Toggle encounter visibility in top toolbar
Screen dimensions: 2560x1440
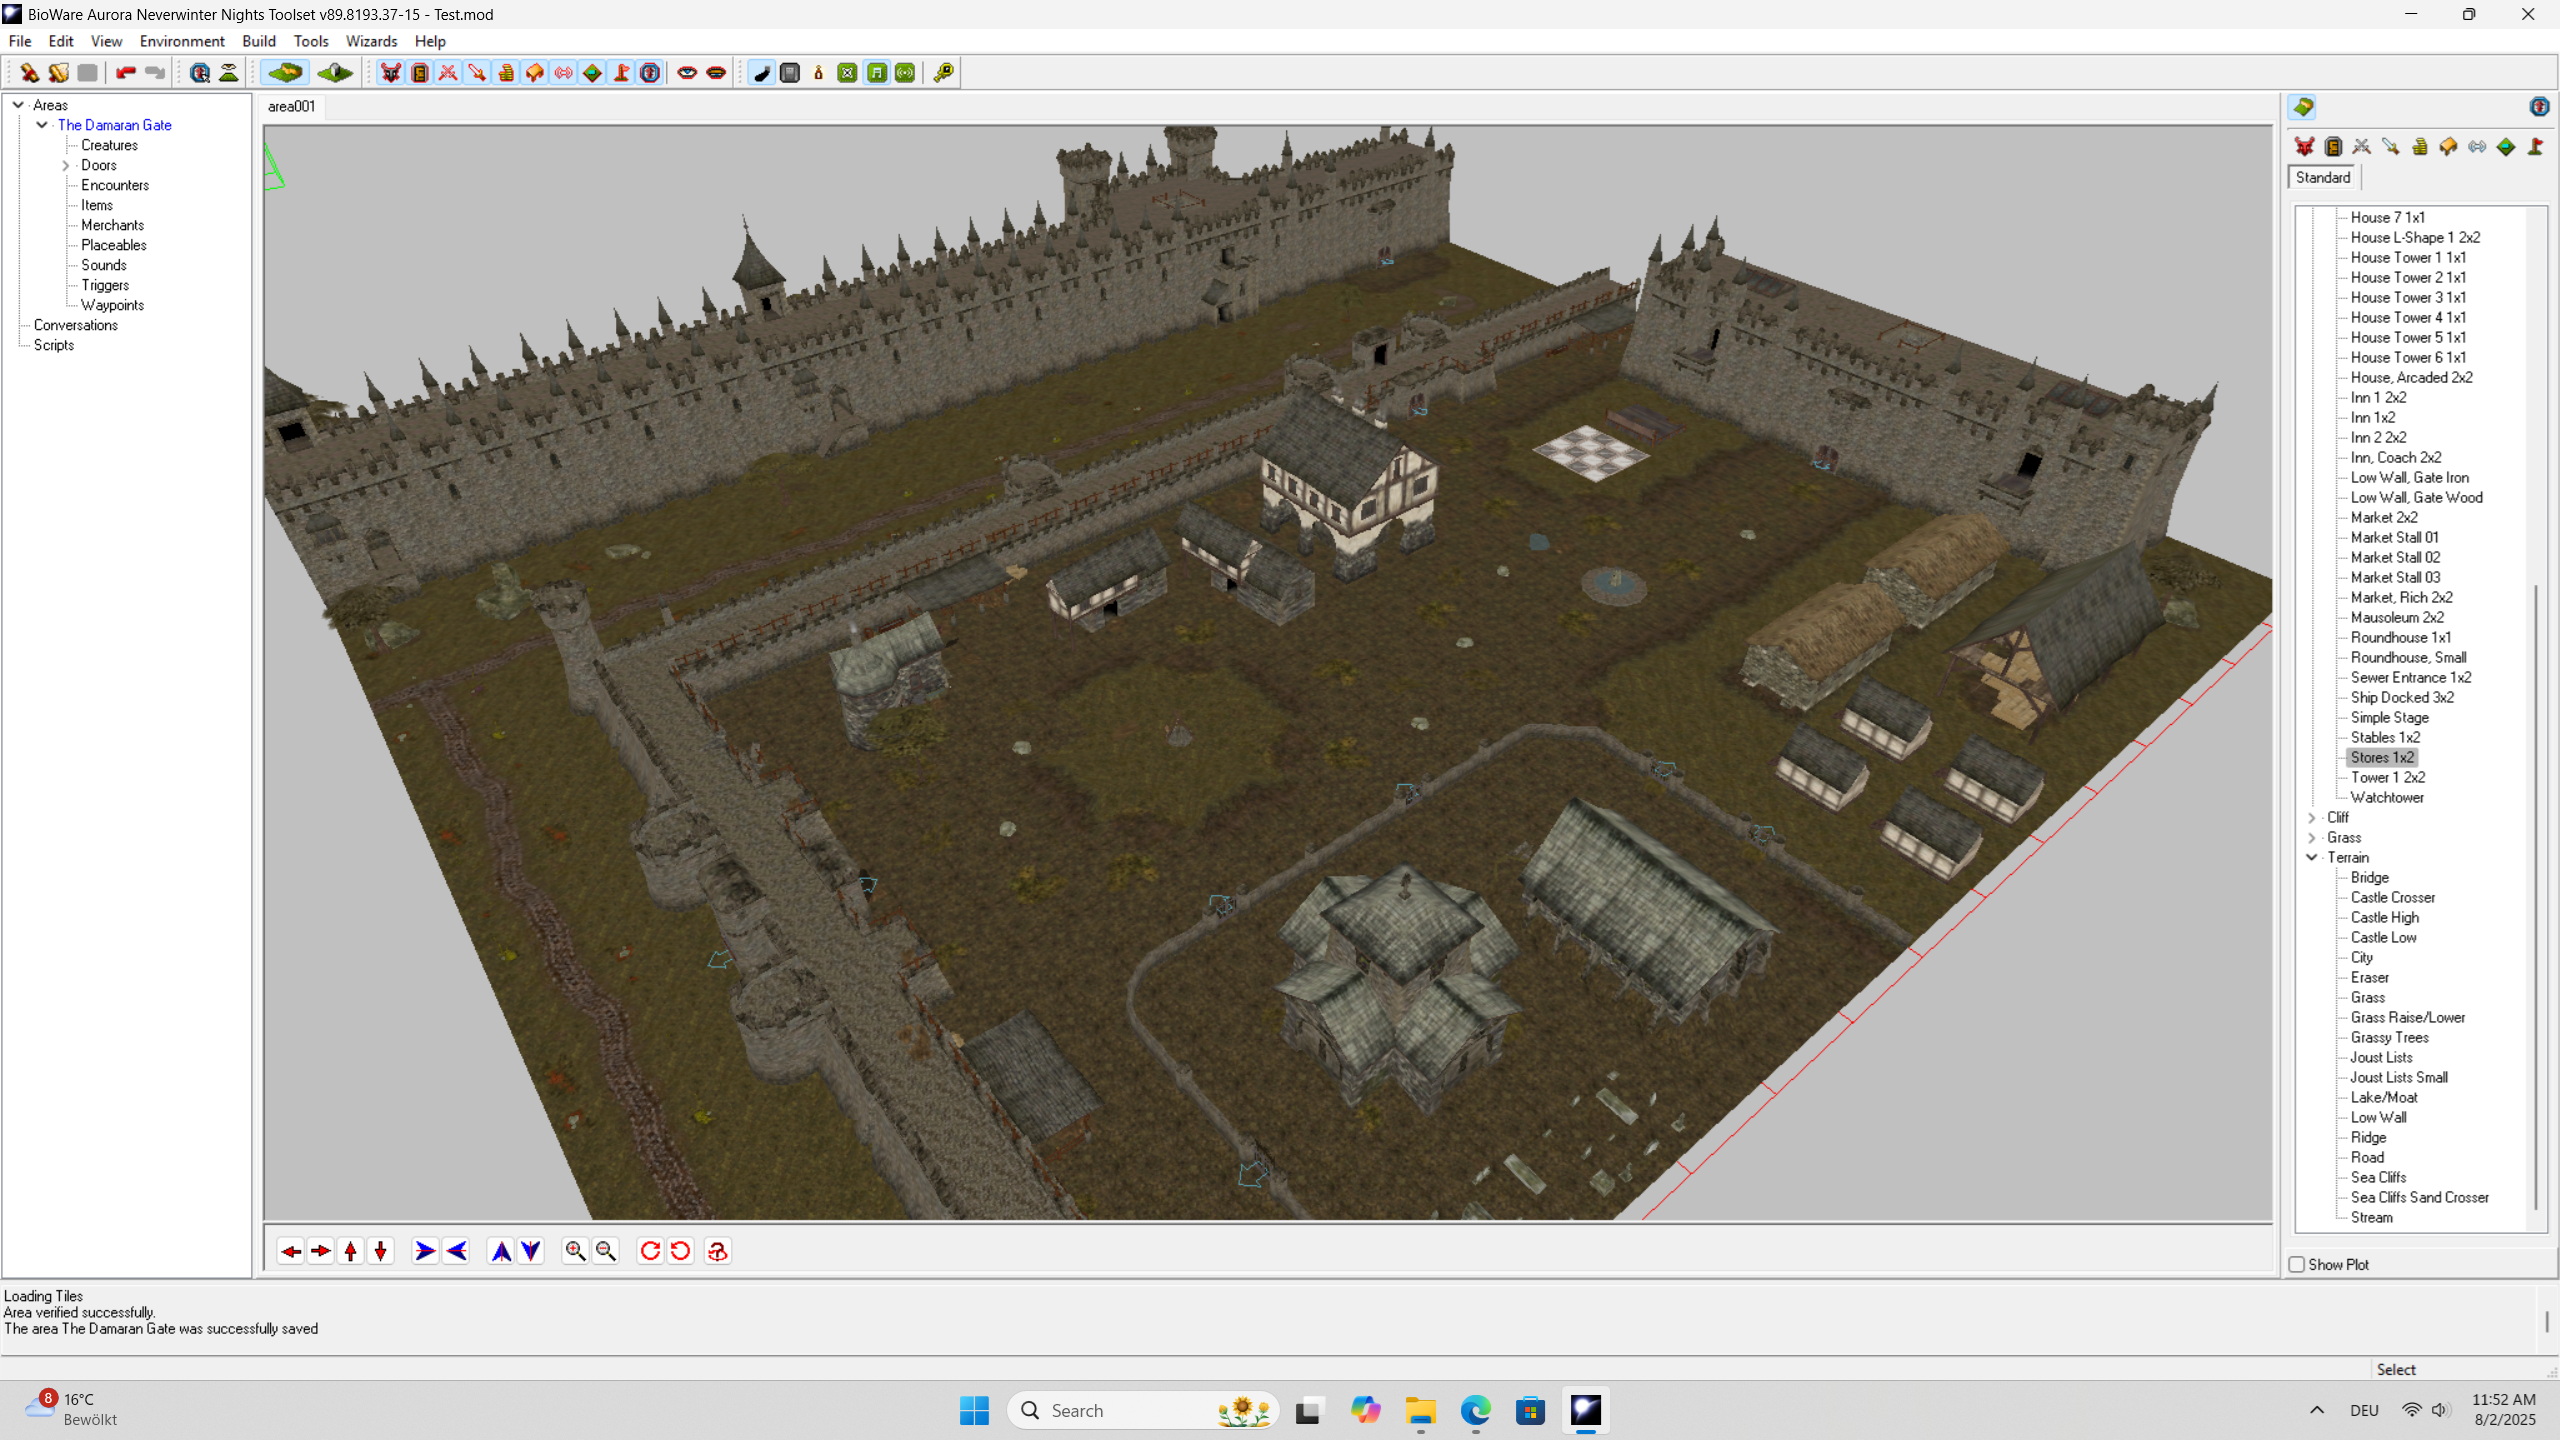(x=449, y=72)
